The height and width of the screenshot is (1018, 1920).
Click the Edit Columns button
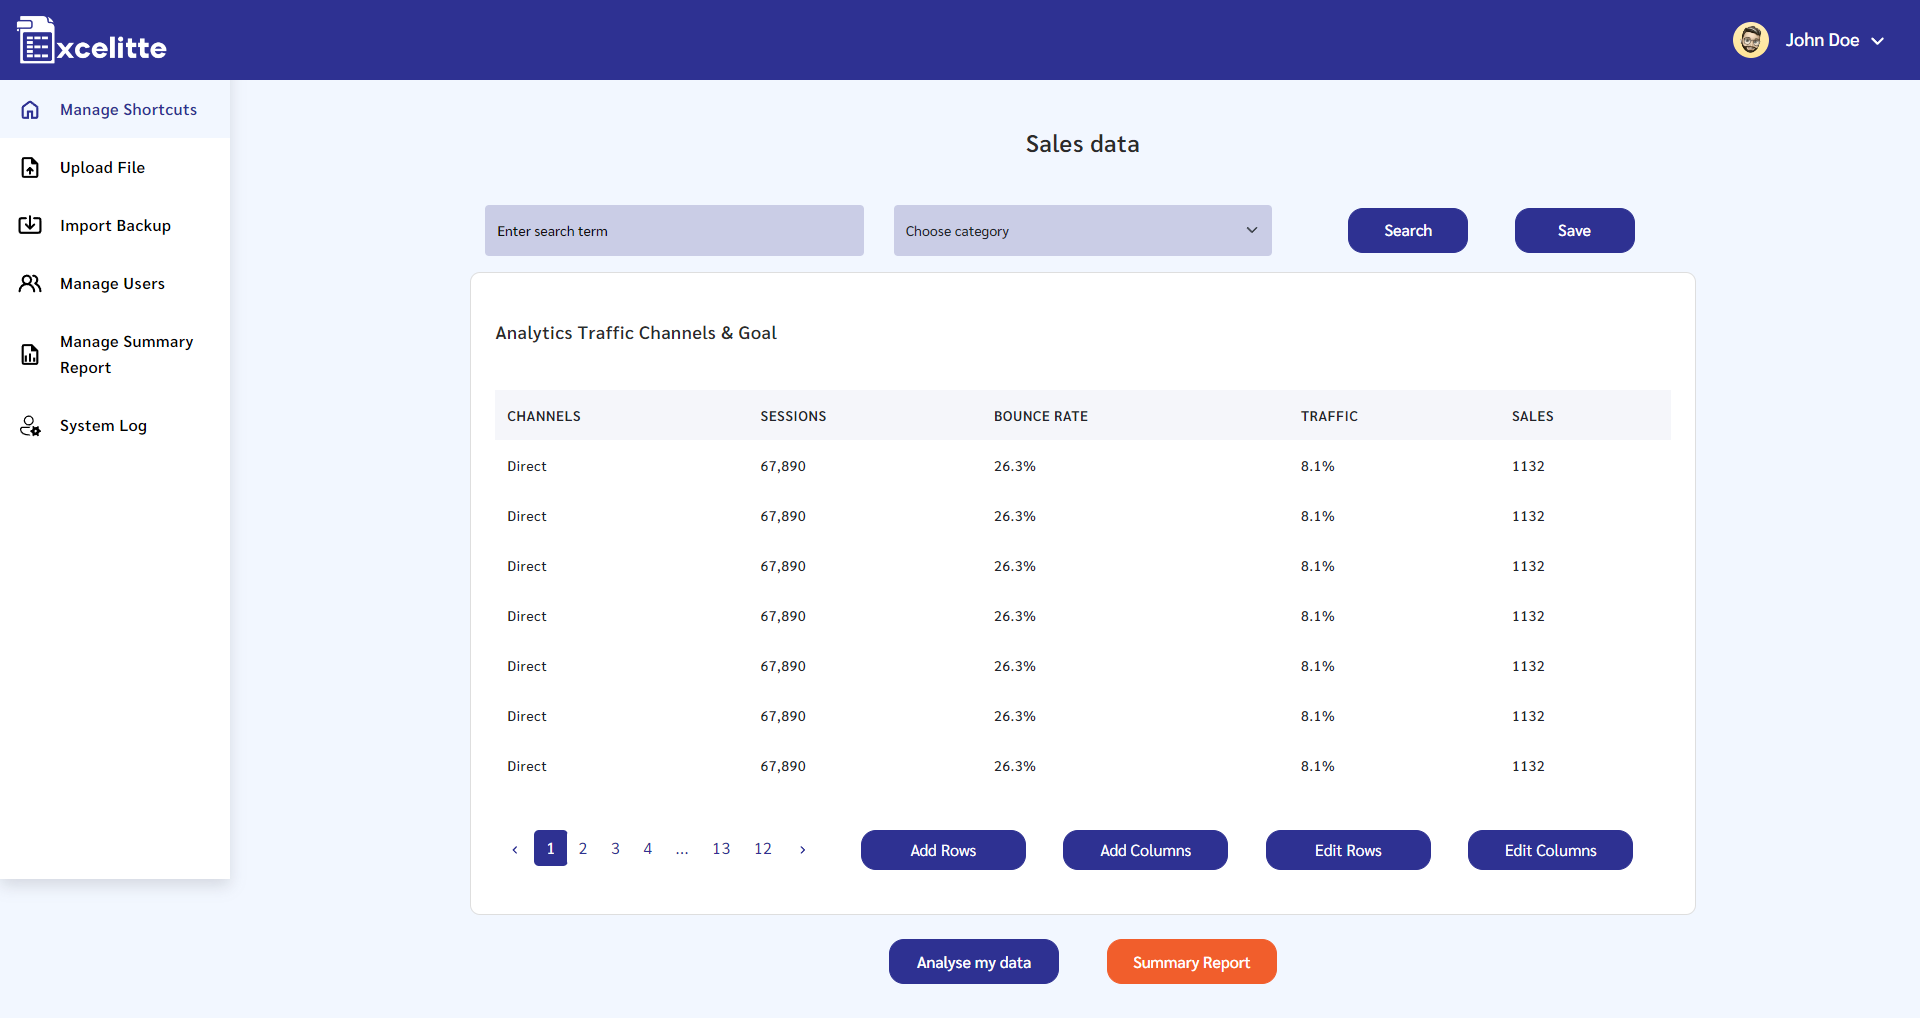point(1549,850)
